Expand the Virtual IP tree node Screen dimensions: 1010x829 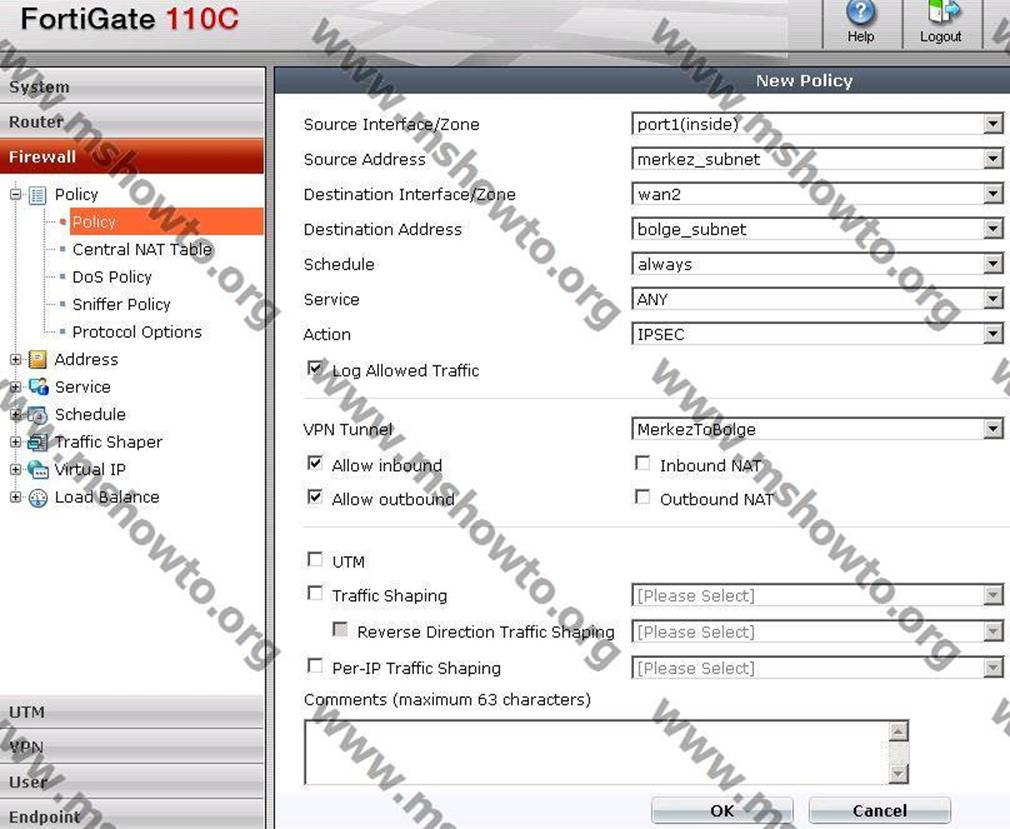15,470
